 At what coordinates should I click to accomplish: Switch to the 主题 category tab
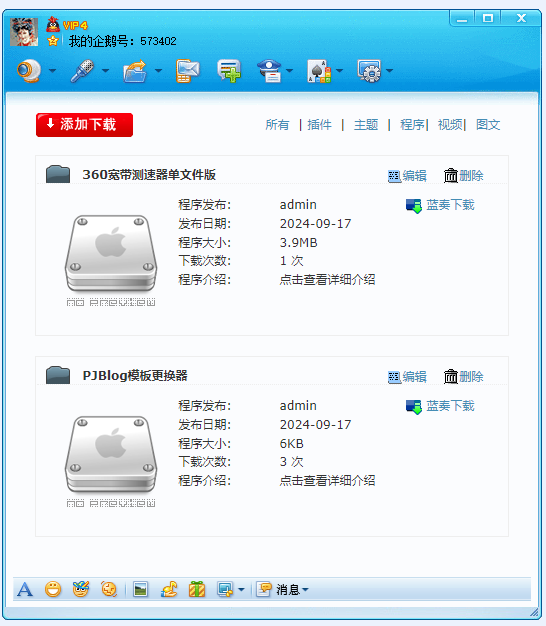[x=366, y=125]
